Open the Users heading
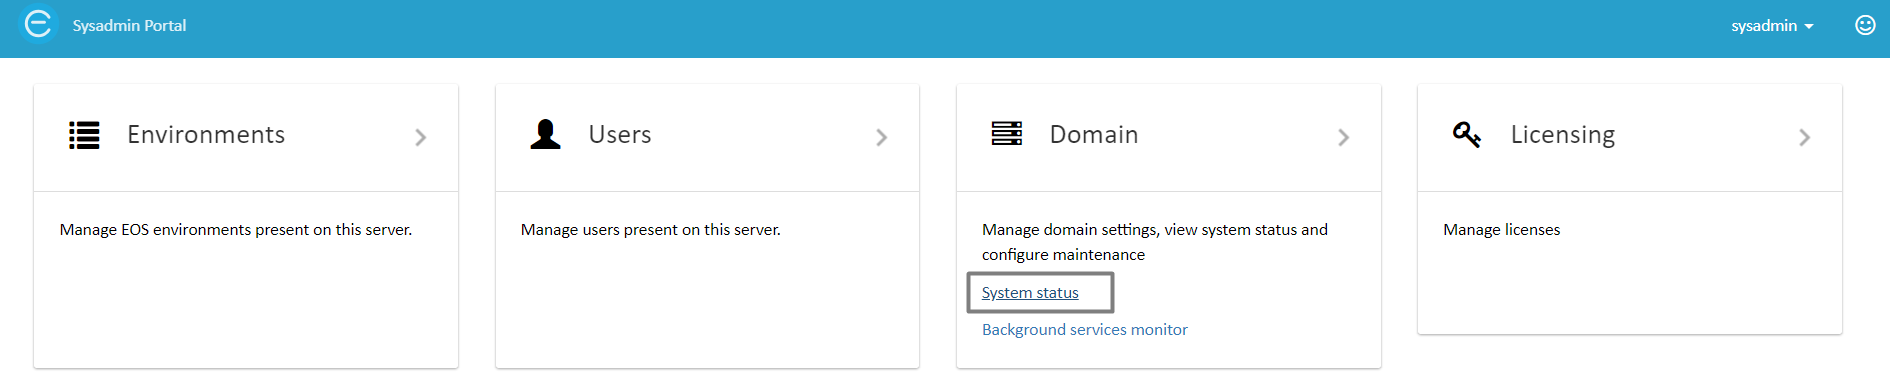Screen dimensions: 1890x386 pyautogui.click(x=620, y=135)
